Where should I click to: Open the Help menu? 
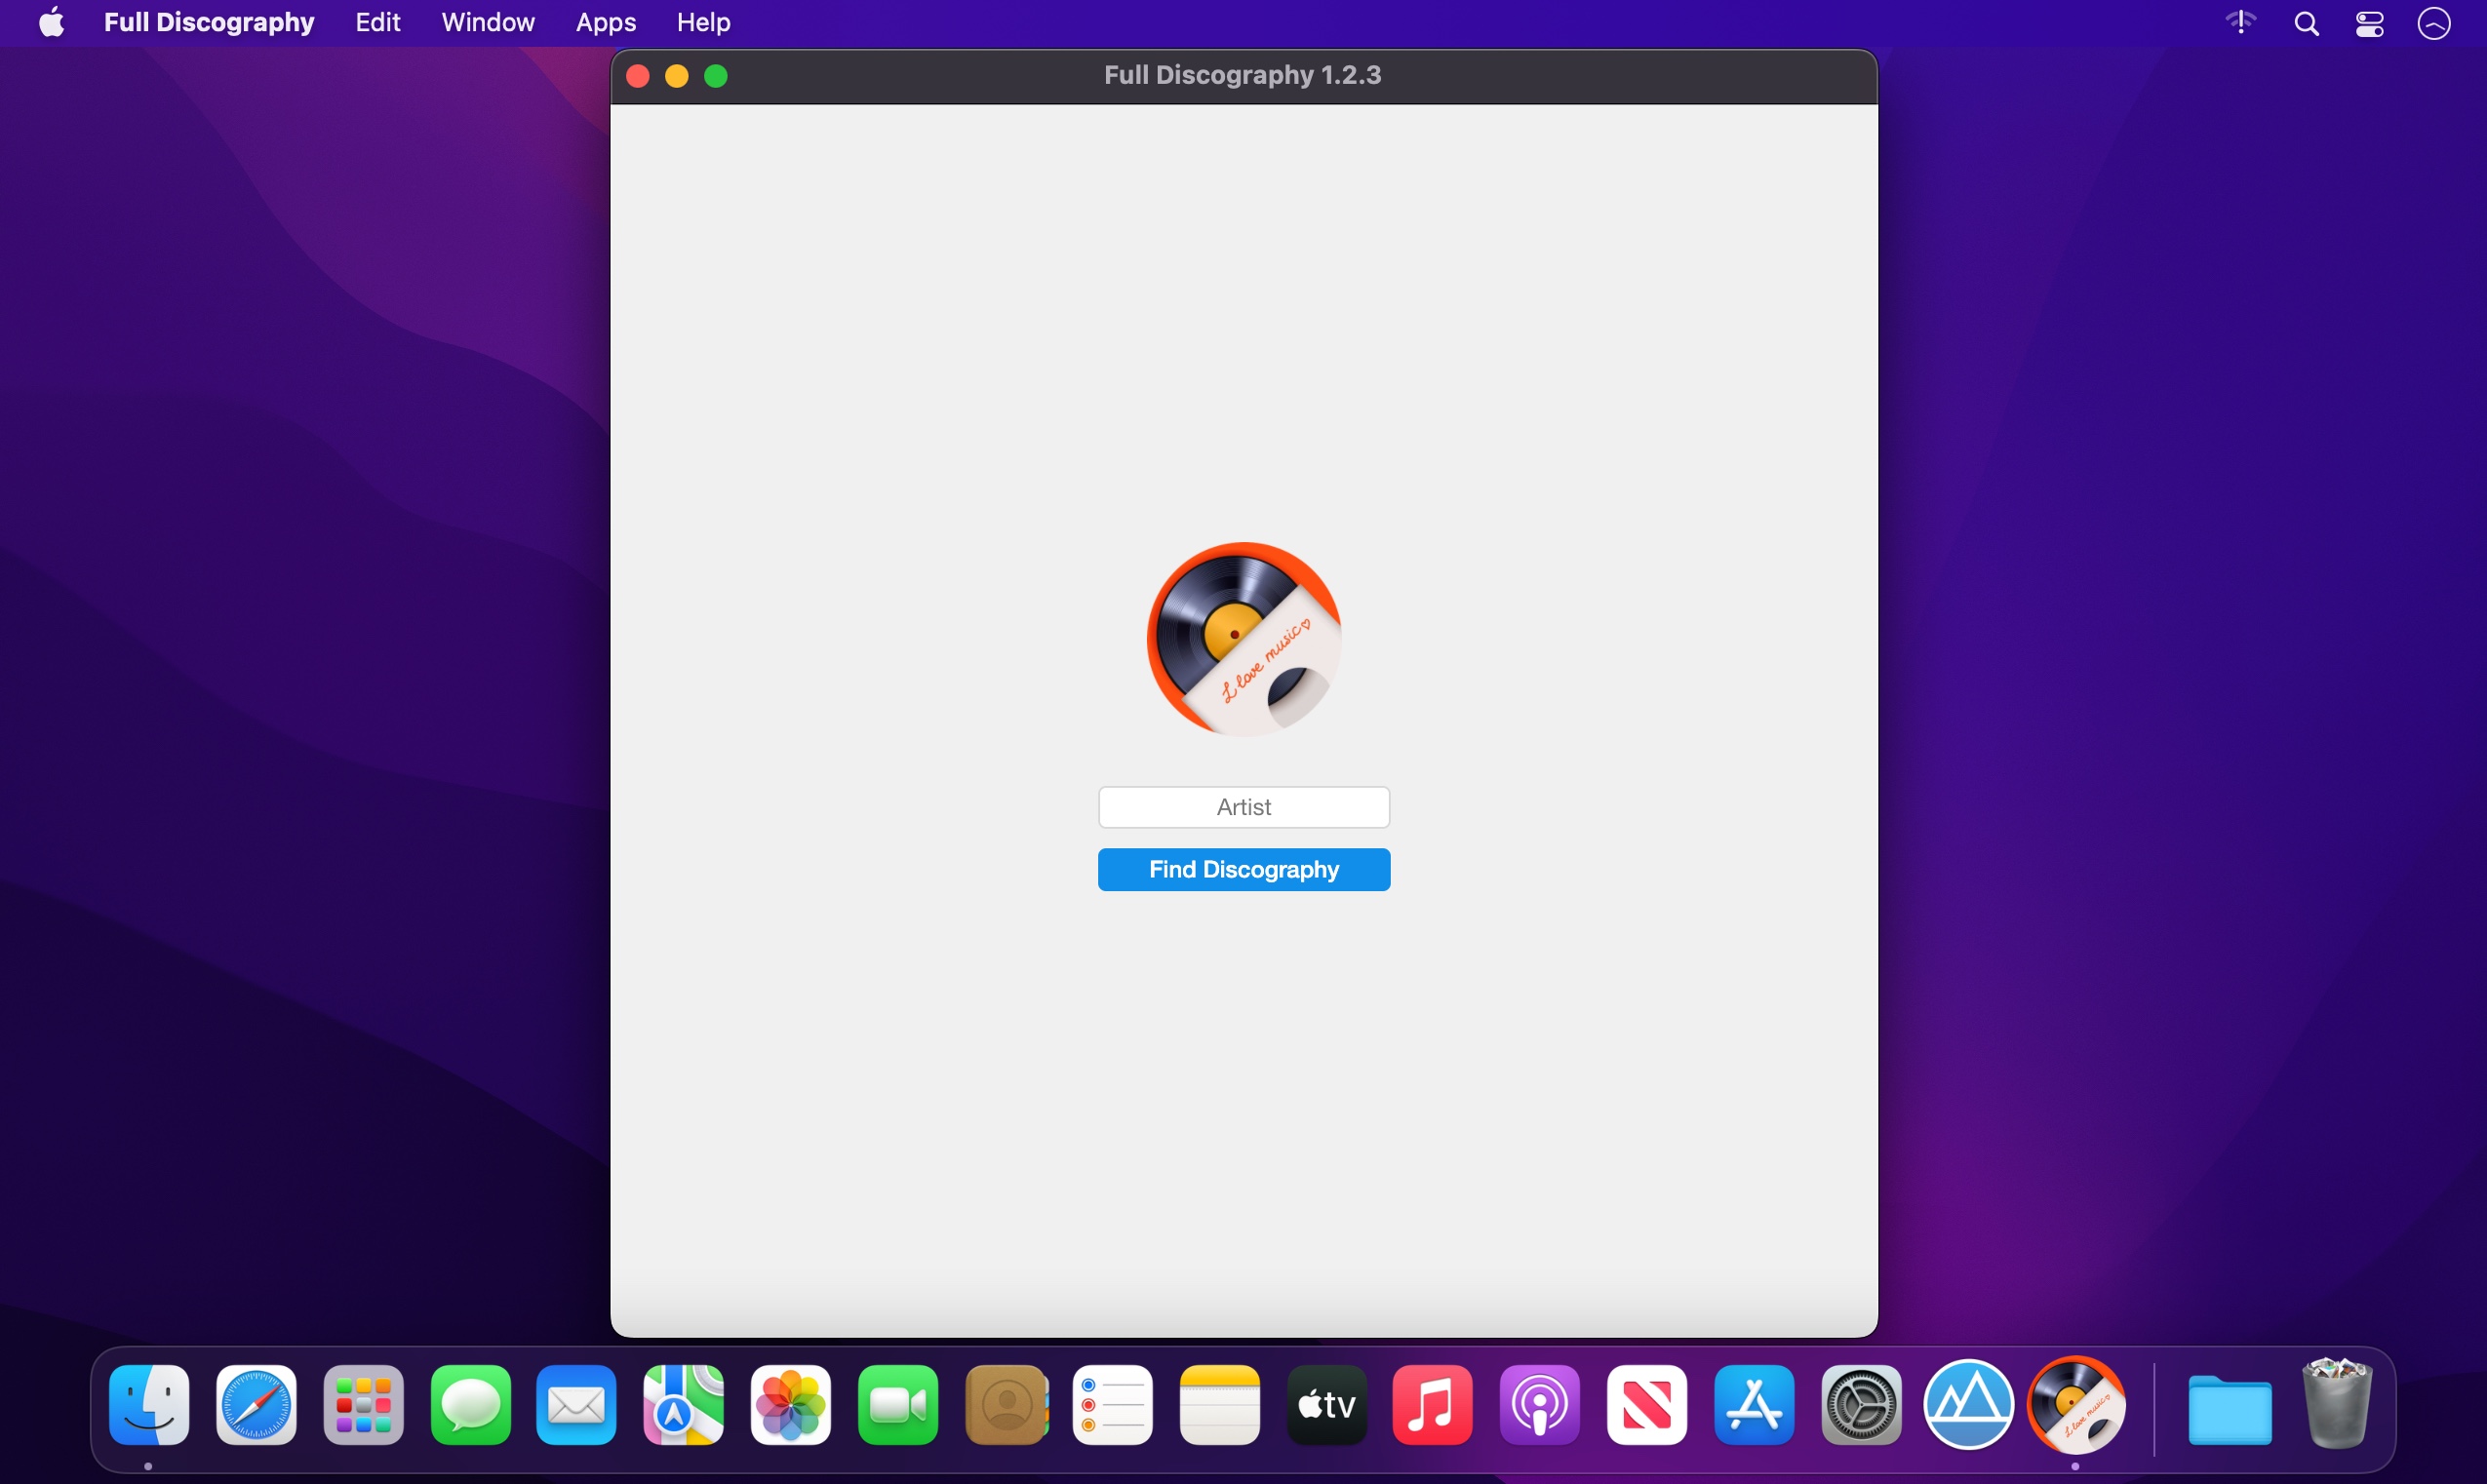(703, 22)
